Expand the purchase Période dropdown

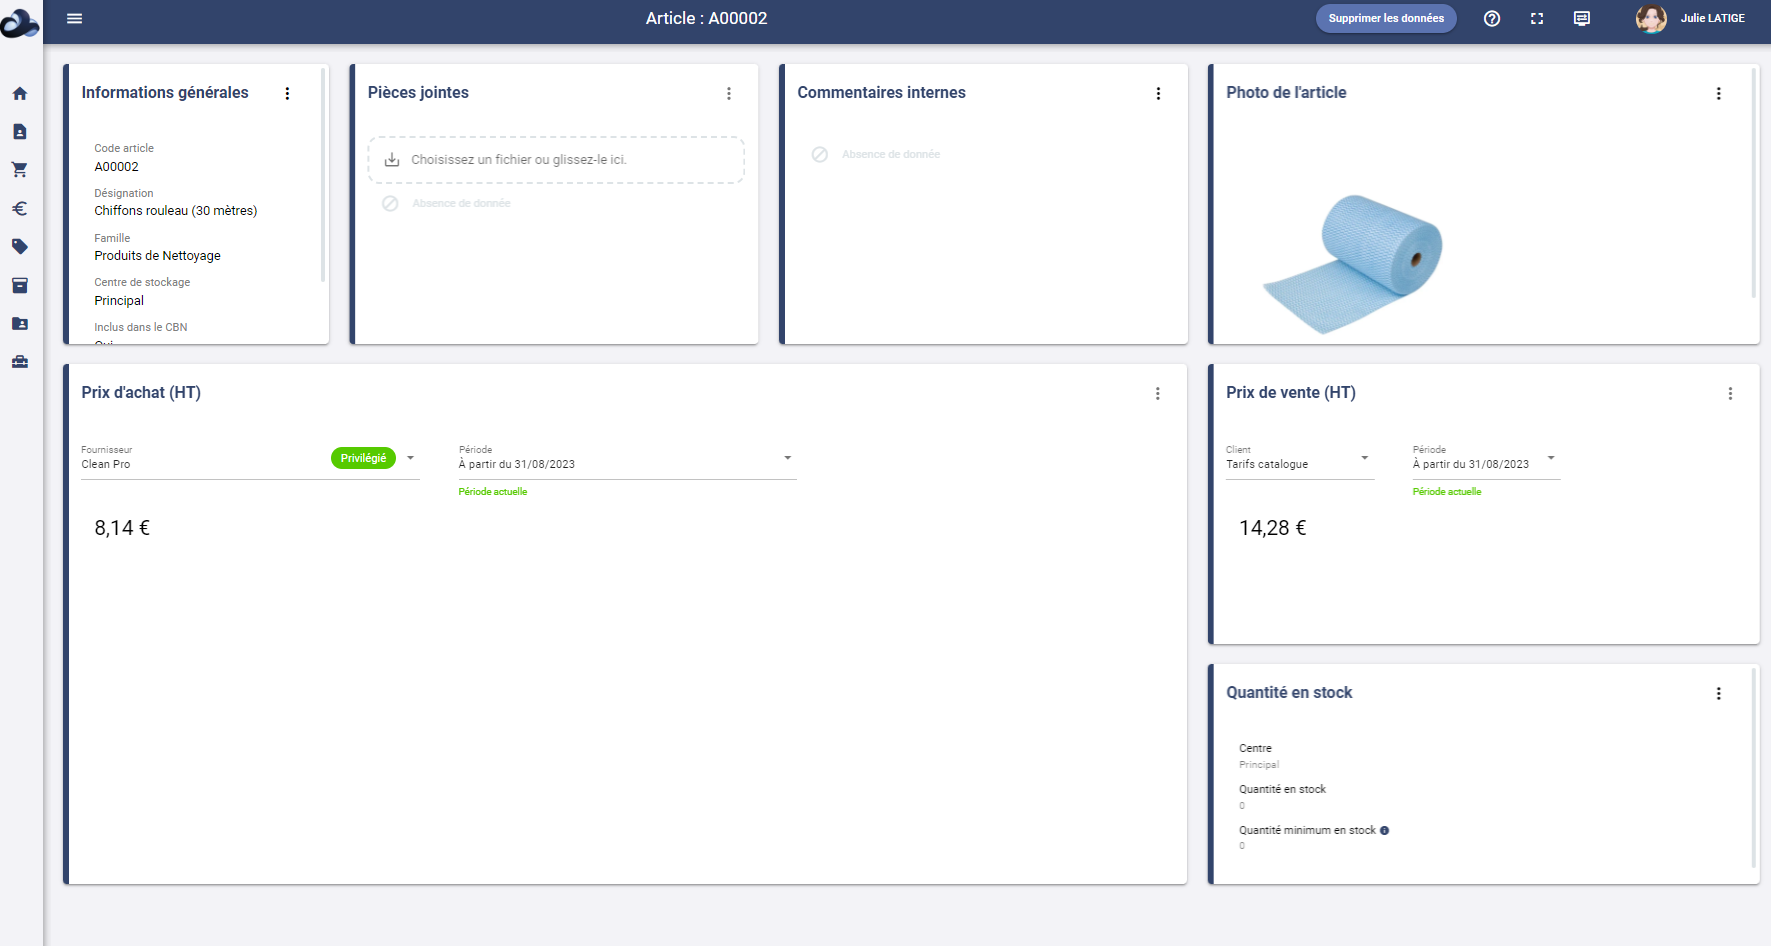(x=788, y=458)
